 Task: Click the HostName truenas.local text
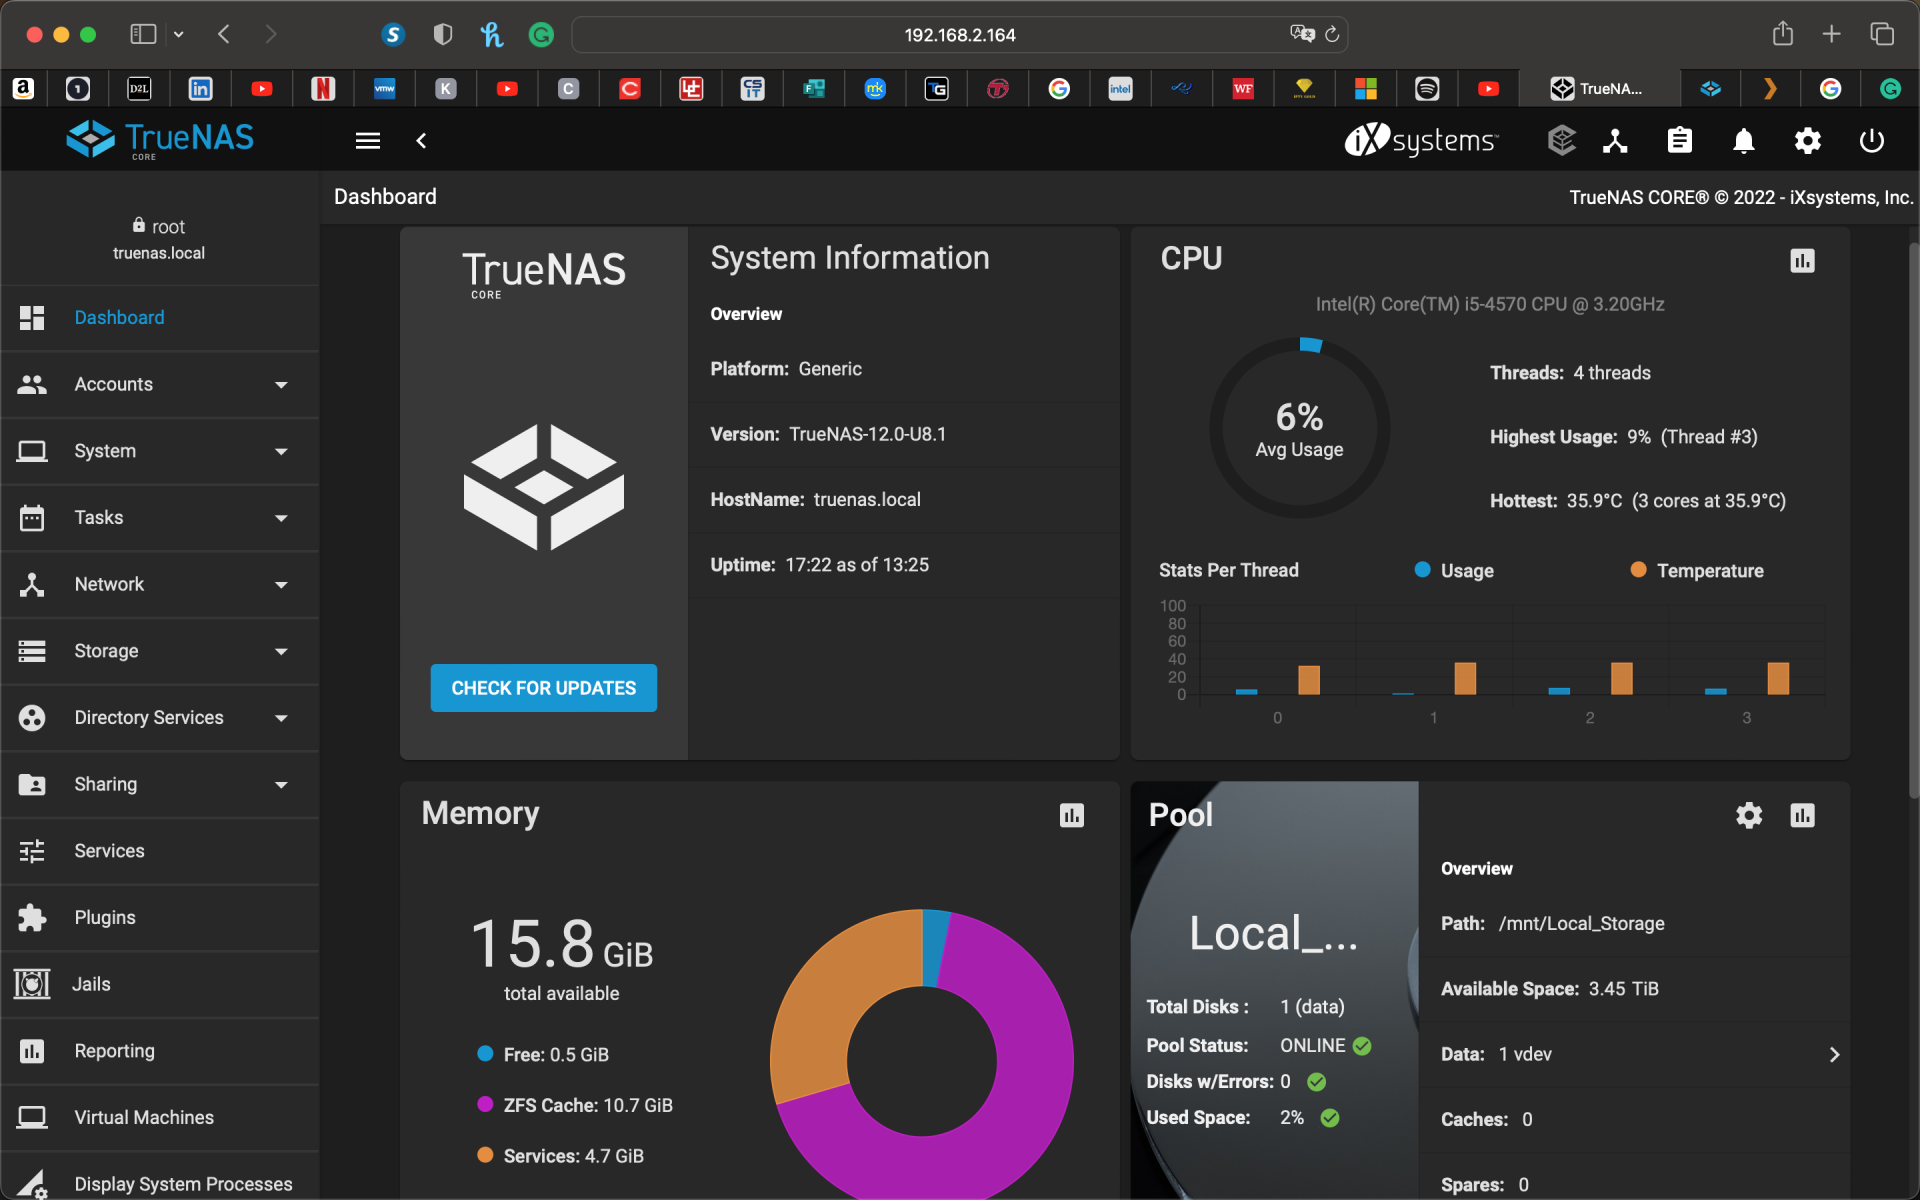[x=815, y=500]
